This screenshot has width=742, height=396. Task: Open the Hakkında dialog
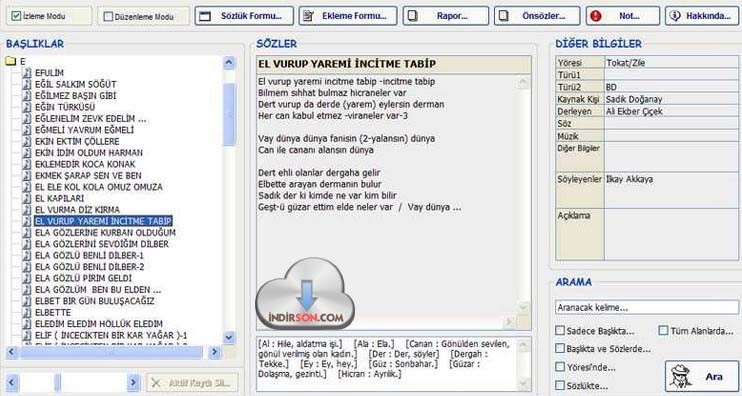pyautogui.click(x=701, y=16)
